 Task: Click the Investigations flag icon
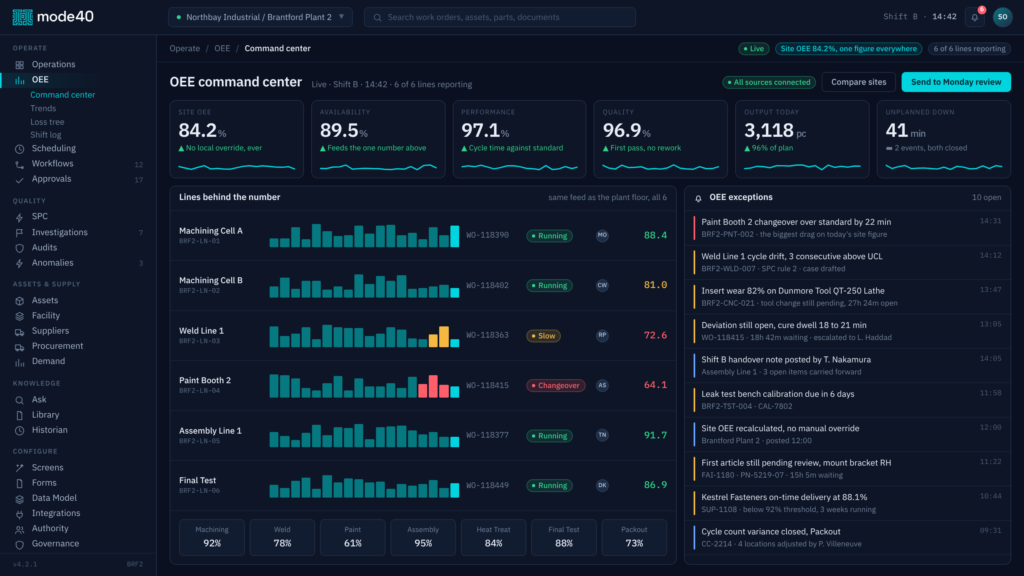point(20,232)
